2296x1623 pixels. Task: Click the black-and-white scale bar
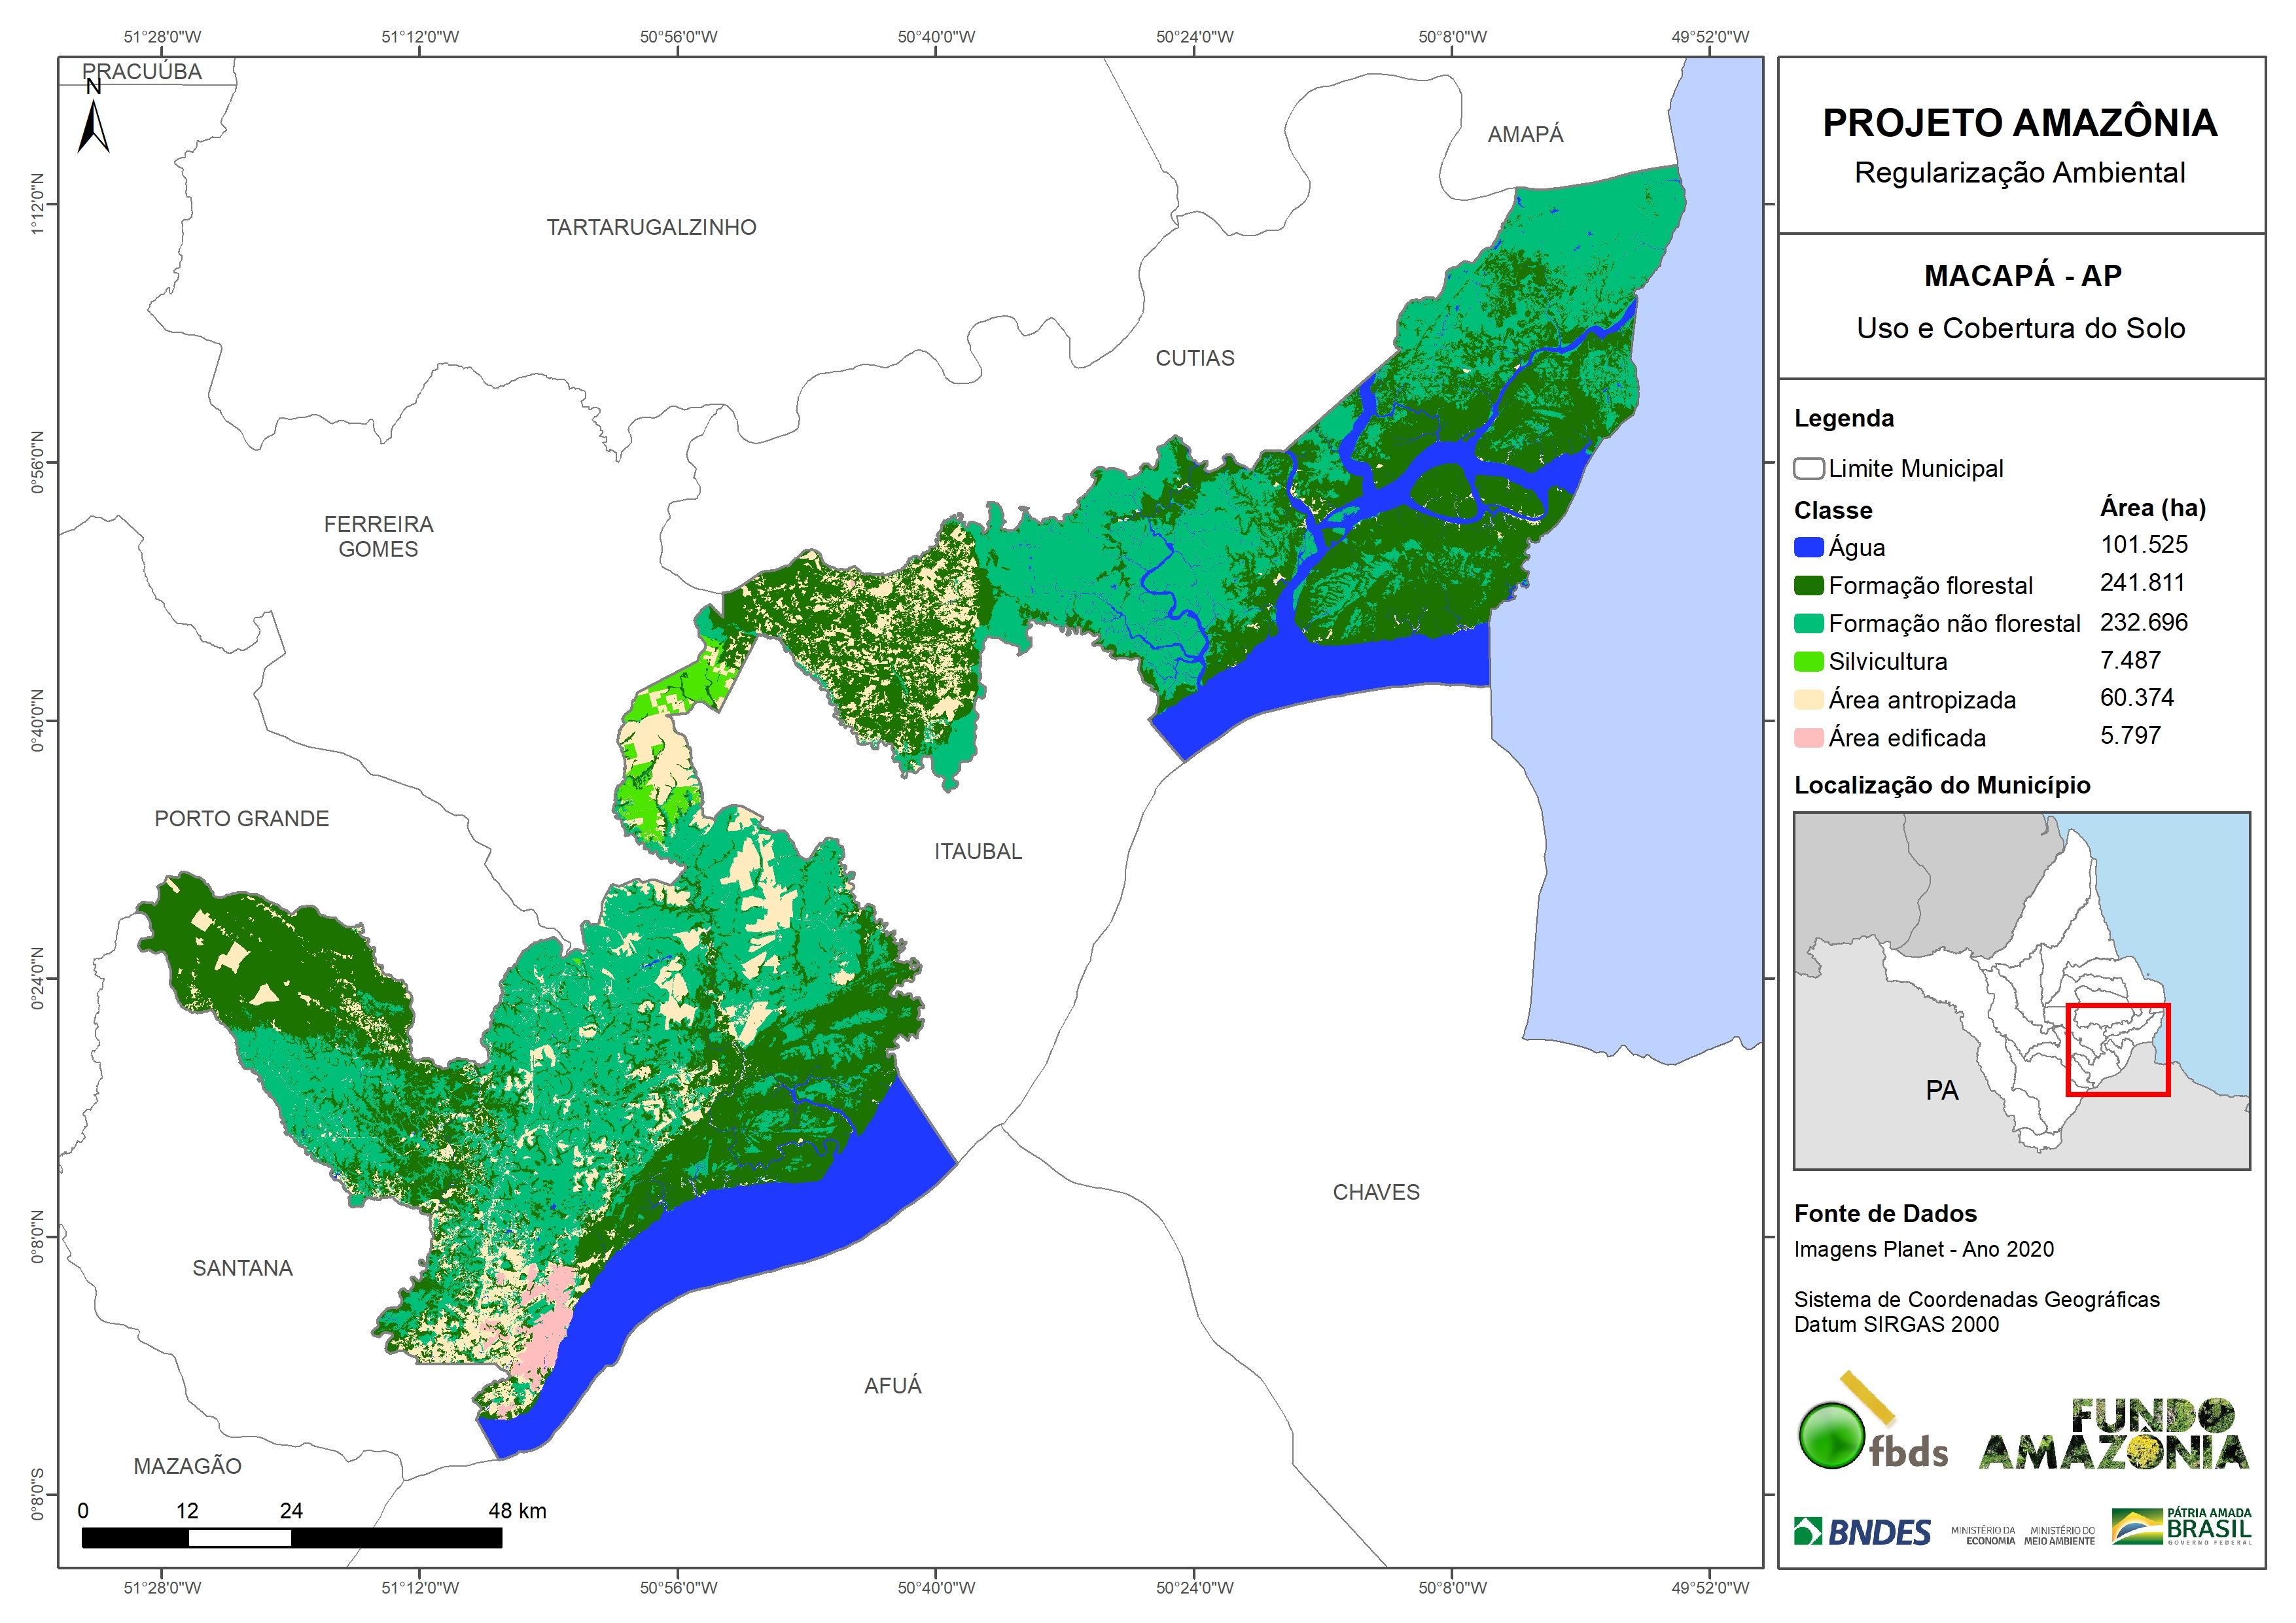tap(291, 1538)
